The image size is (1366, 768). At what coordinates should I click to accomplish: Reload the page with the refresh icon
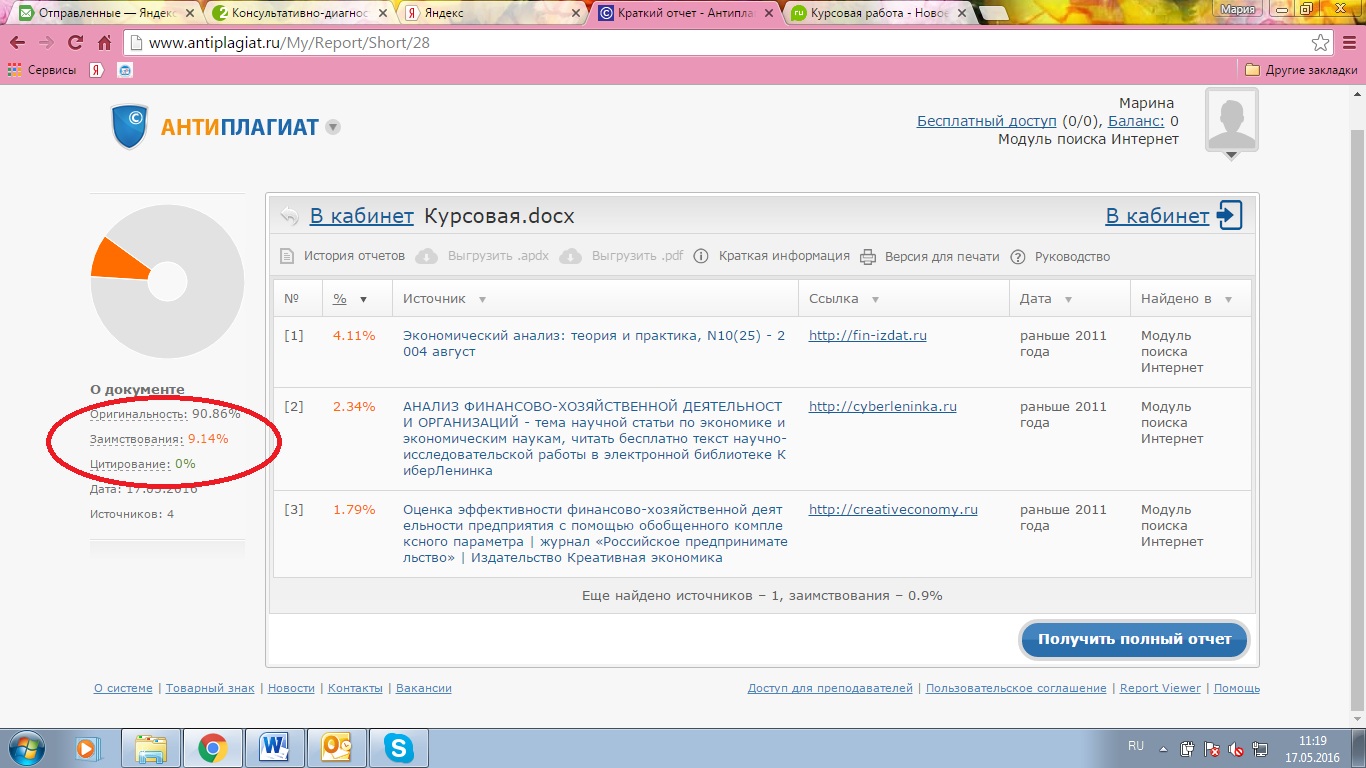pos(75,43)
